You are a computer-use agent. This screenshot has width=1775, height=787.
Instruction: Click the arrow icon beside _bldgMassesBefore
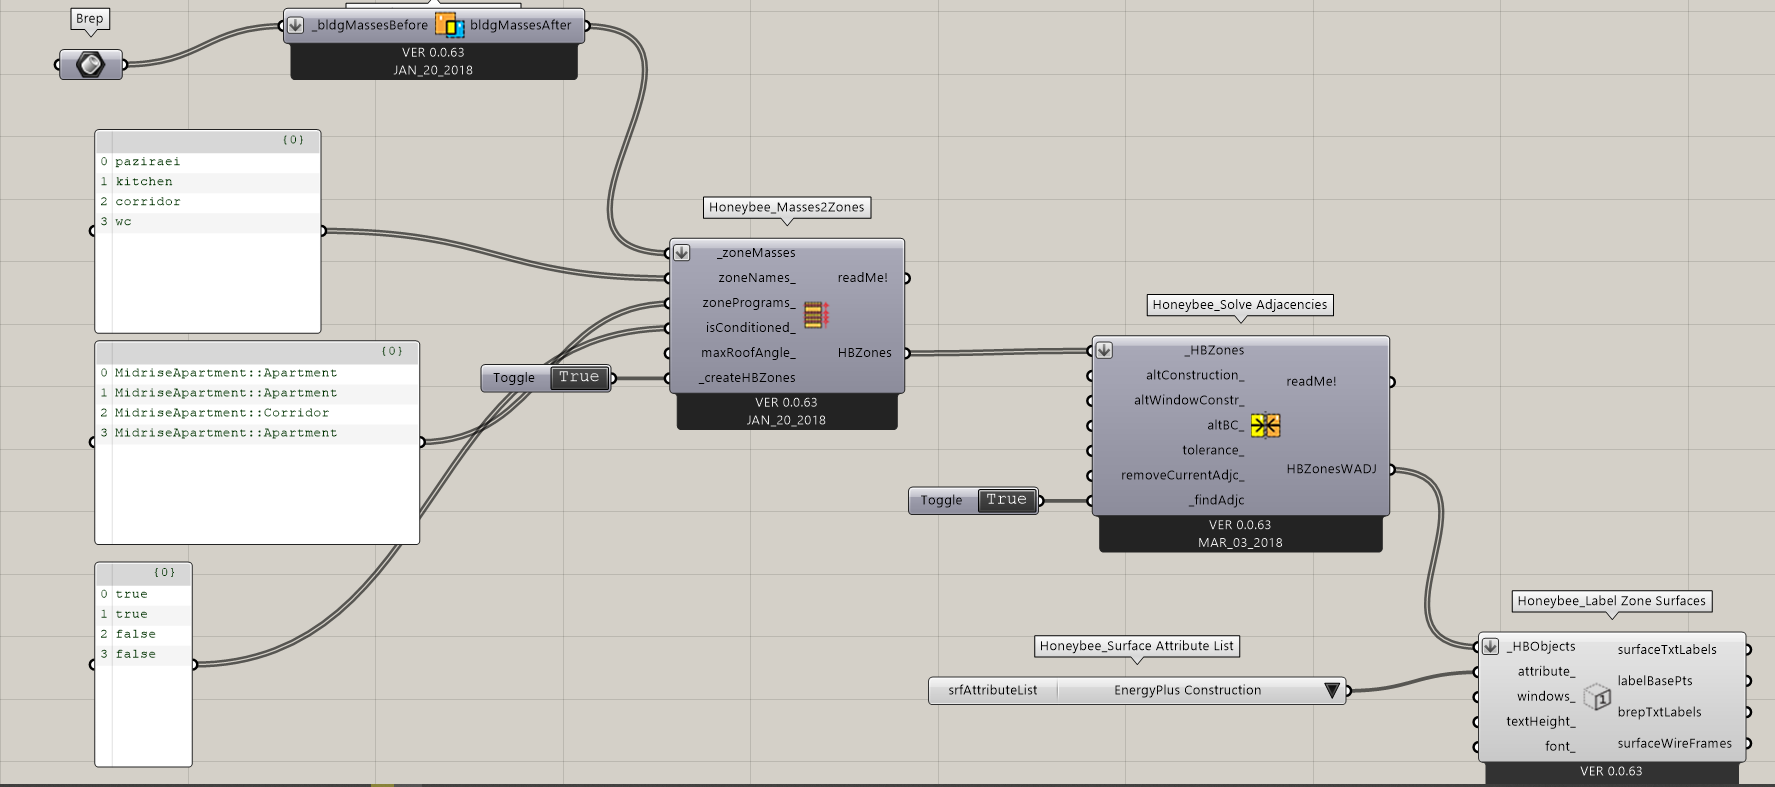(295, 25)
